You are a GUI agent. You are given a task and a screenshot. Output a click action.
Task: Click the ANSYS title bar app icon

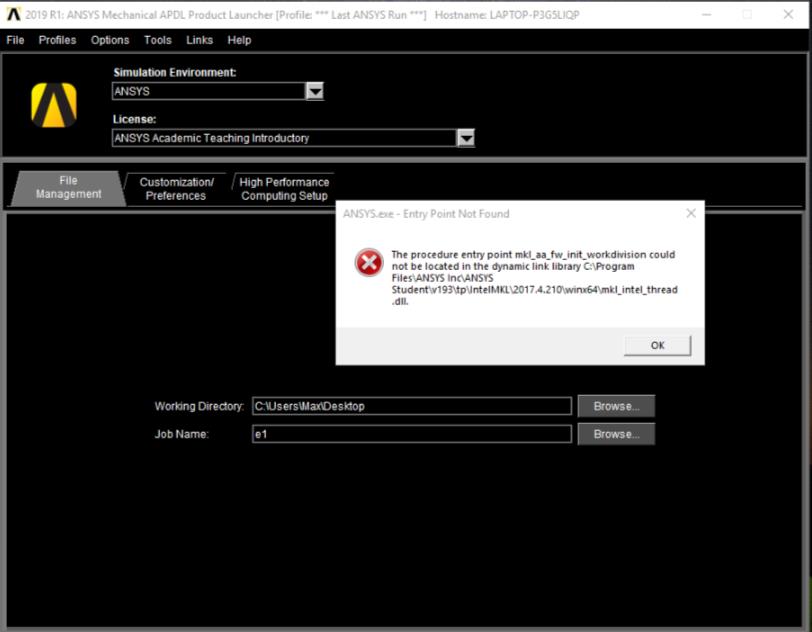(x=13, y=15)
